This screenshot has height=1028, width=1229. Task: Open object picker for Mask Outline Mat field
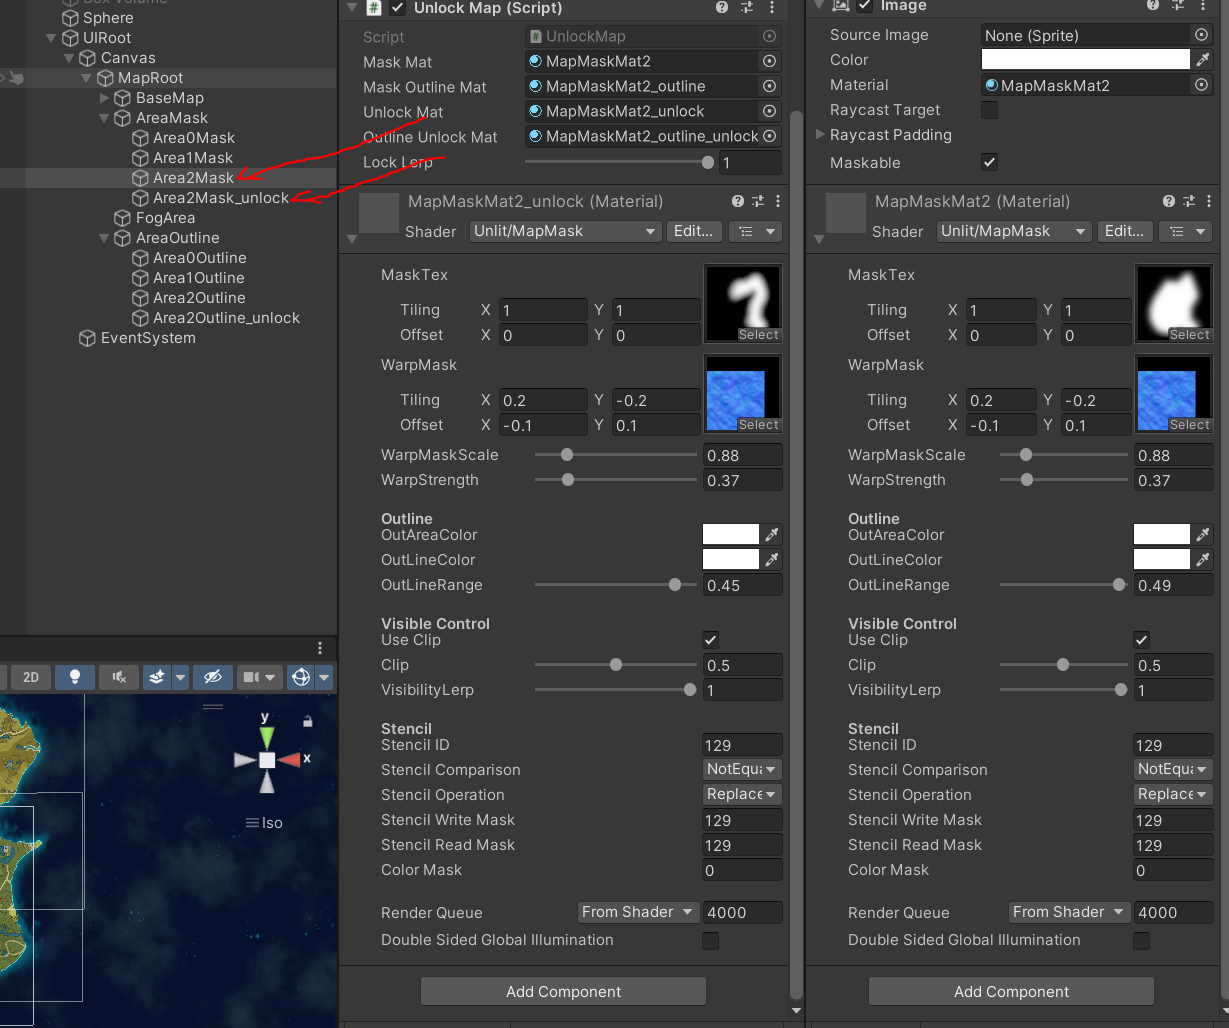pyautogui.click(x=769, y=87)
